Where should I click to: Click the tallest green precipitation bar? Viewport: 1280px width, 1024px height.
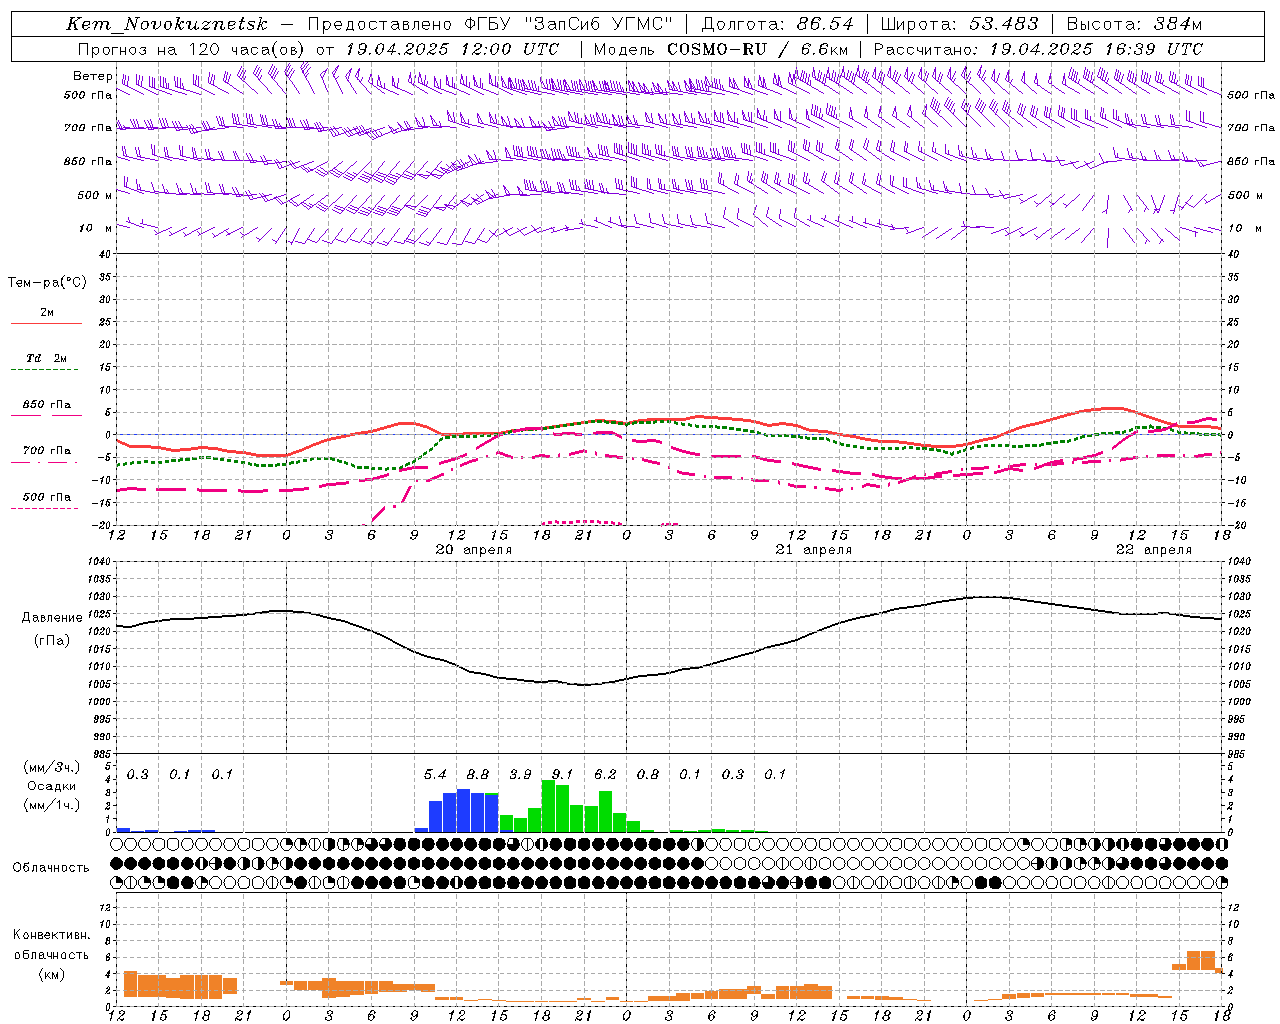[x=548, y=806]
